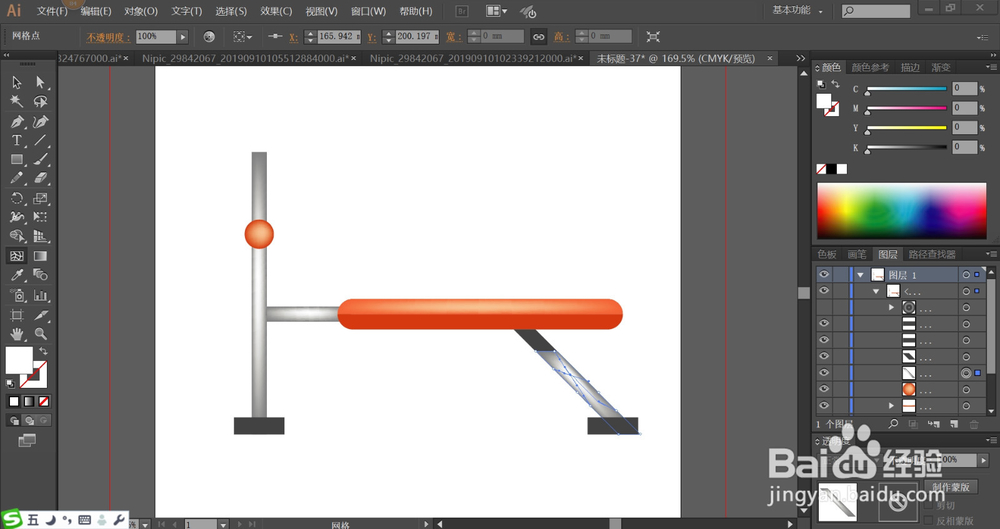Click the delete layer trash icon
1000x529 pixels.
[974, 424]
